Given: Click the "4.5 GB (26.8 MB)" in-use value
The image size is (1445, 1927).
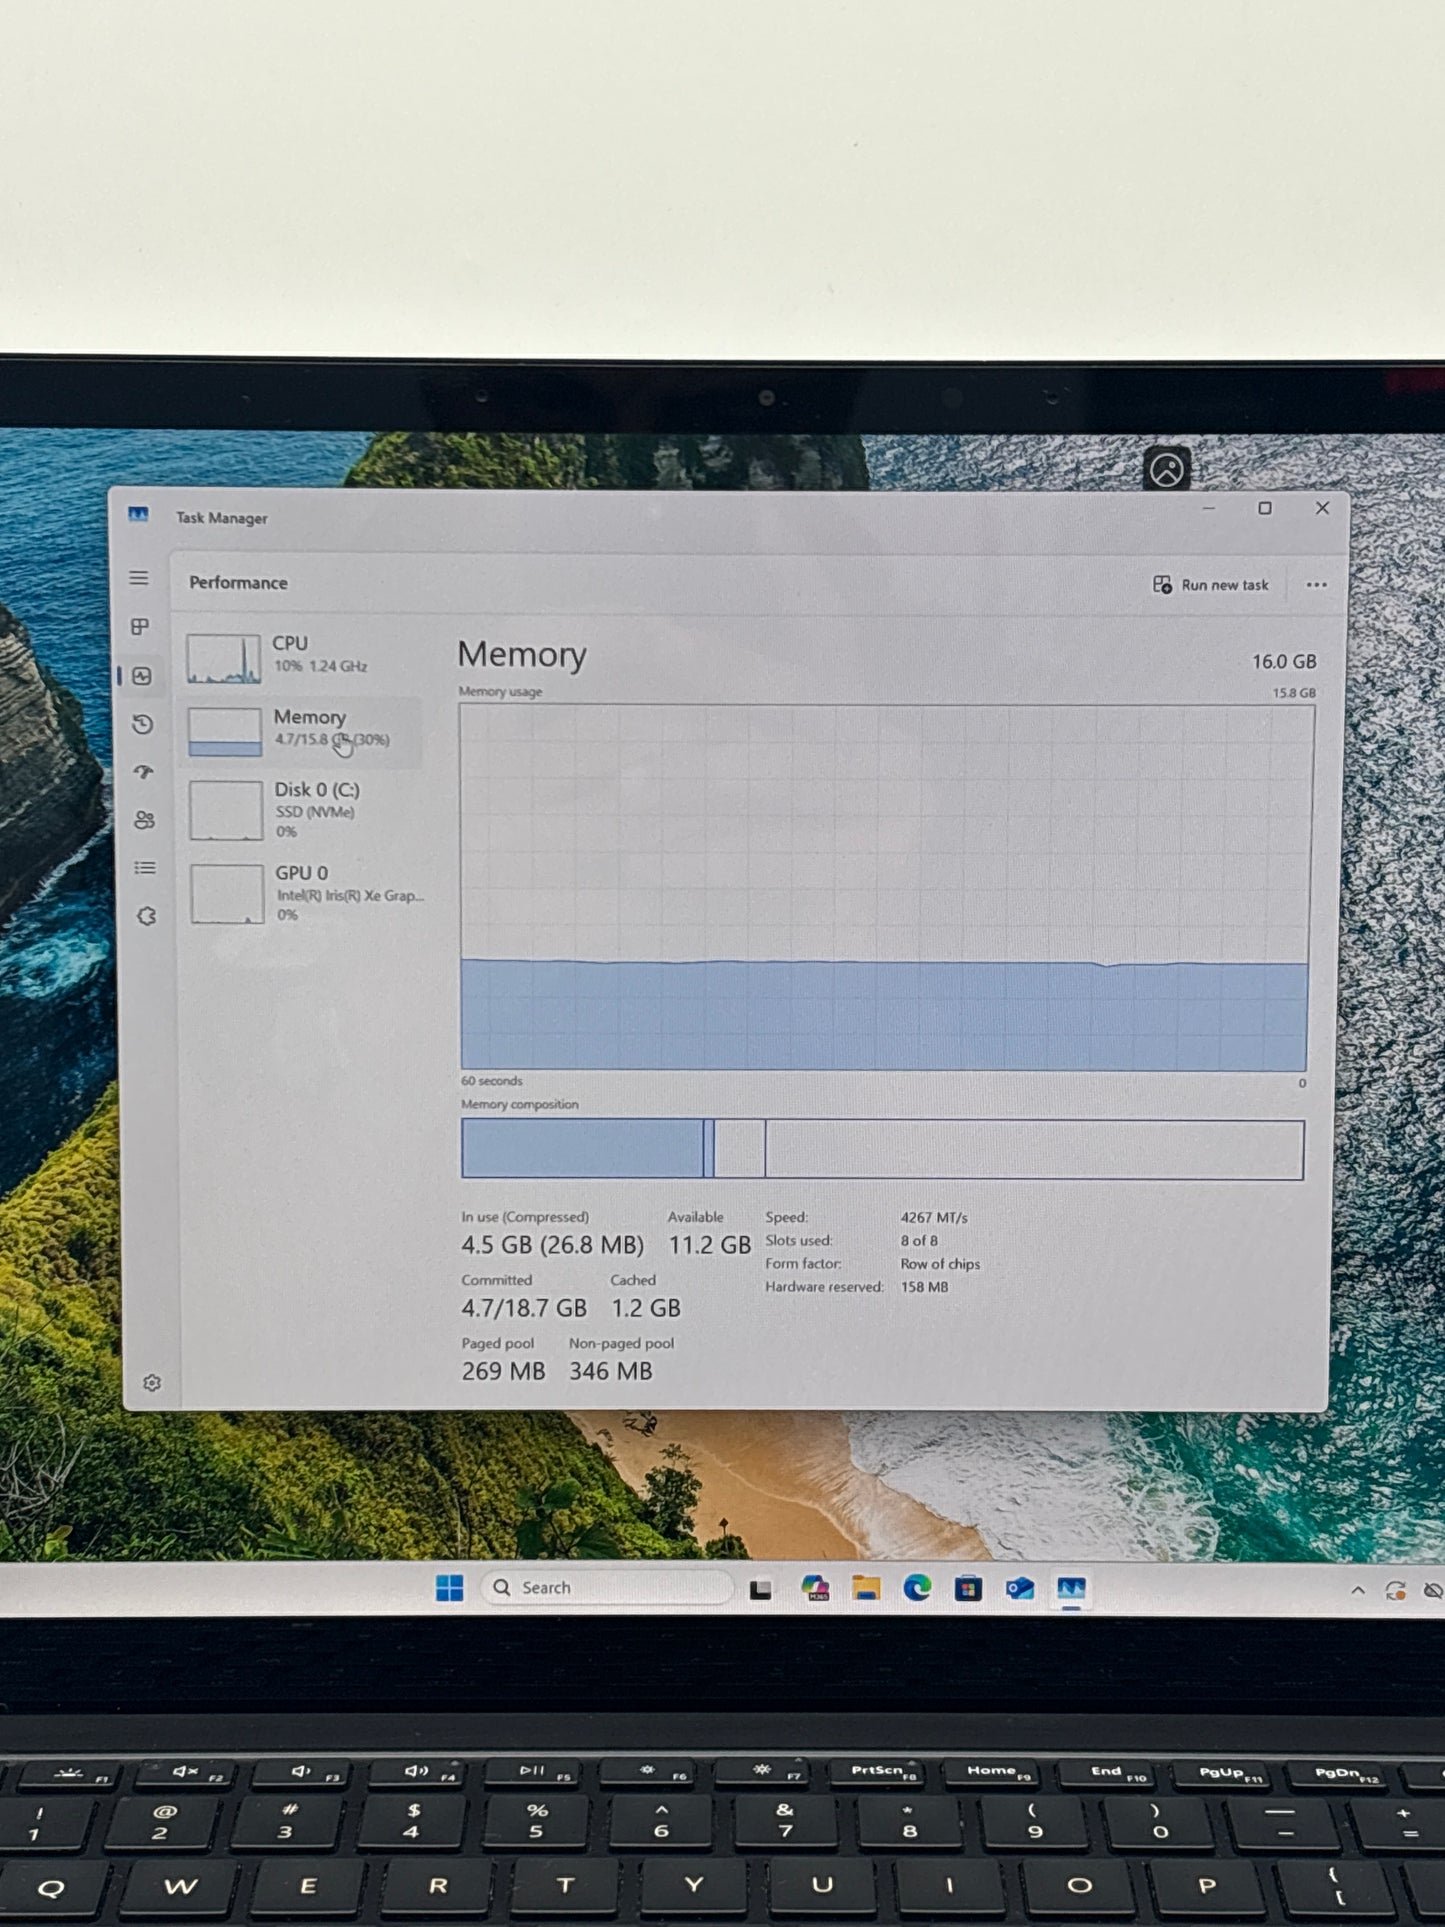Looking at the screenshot, I should [552, 1245].
